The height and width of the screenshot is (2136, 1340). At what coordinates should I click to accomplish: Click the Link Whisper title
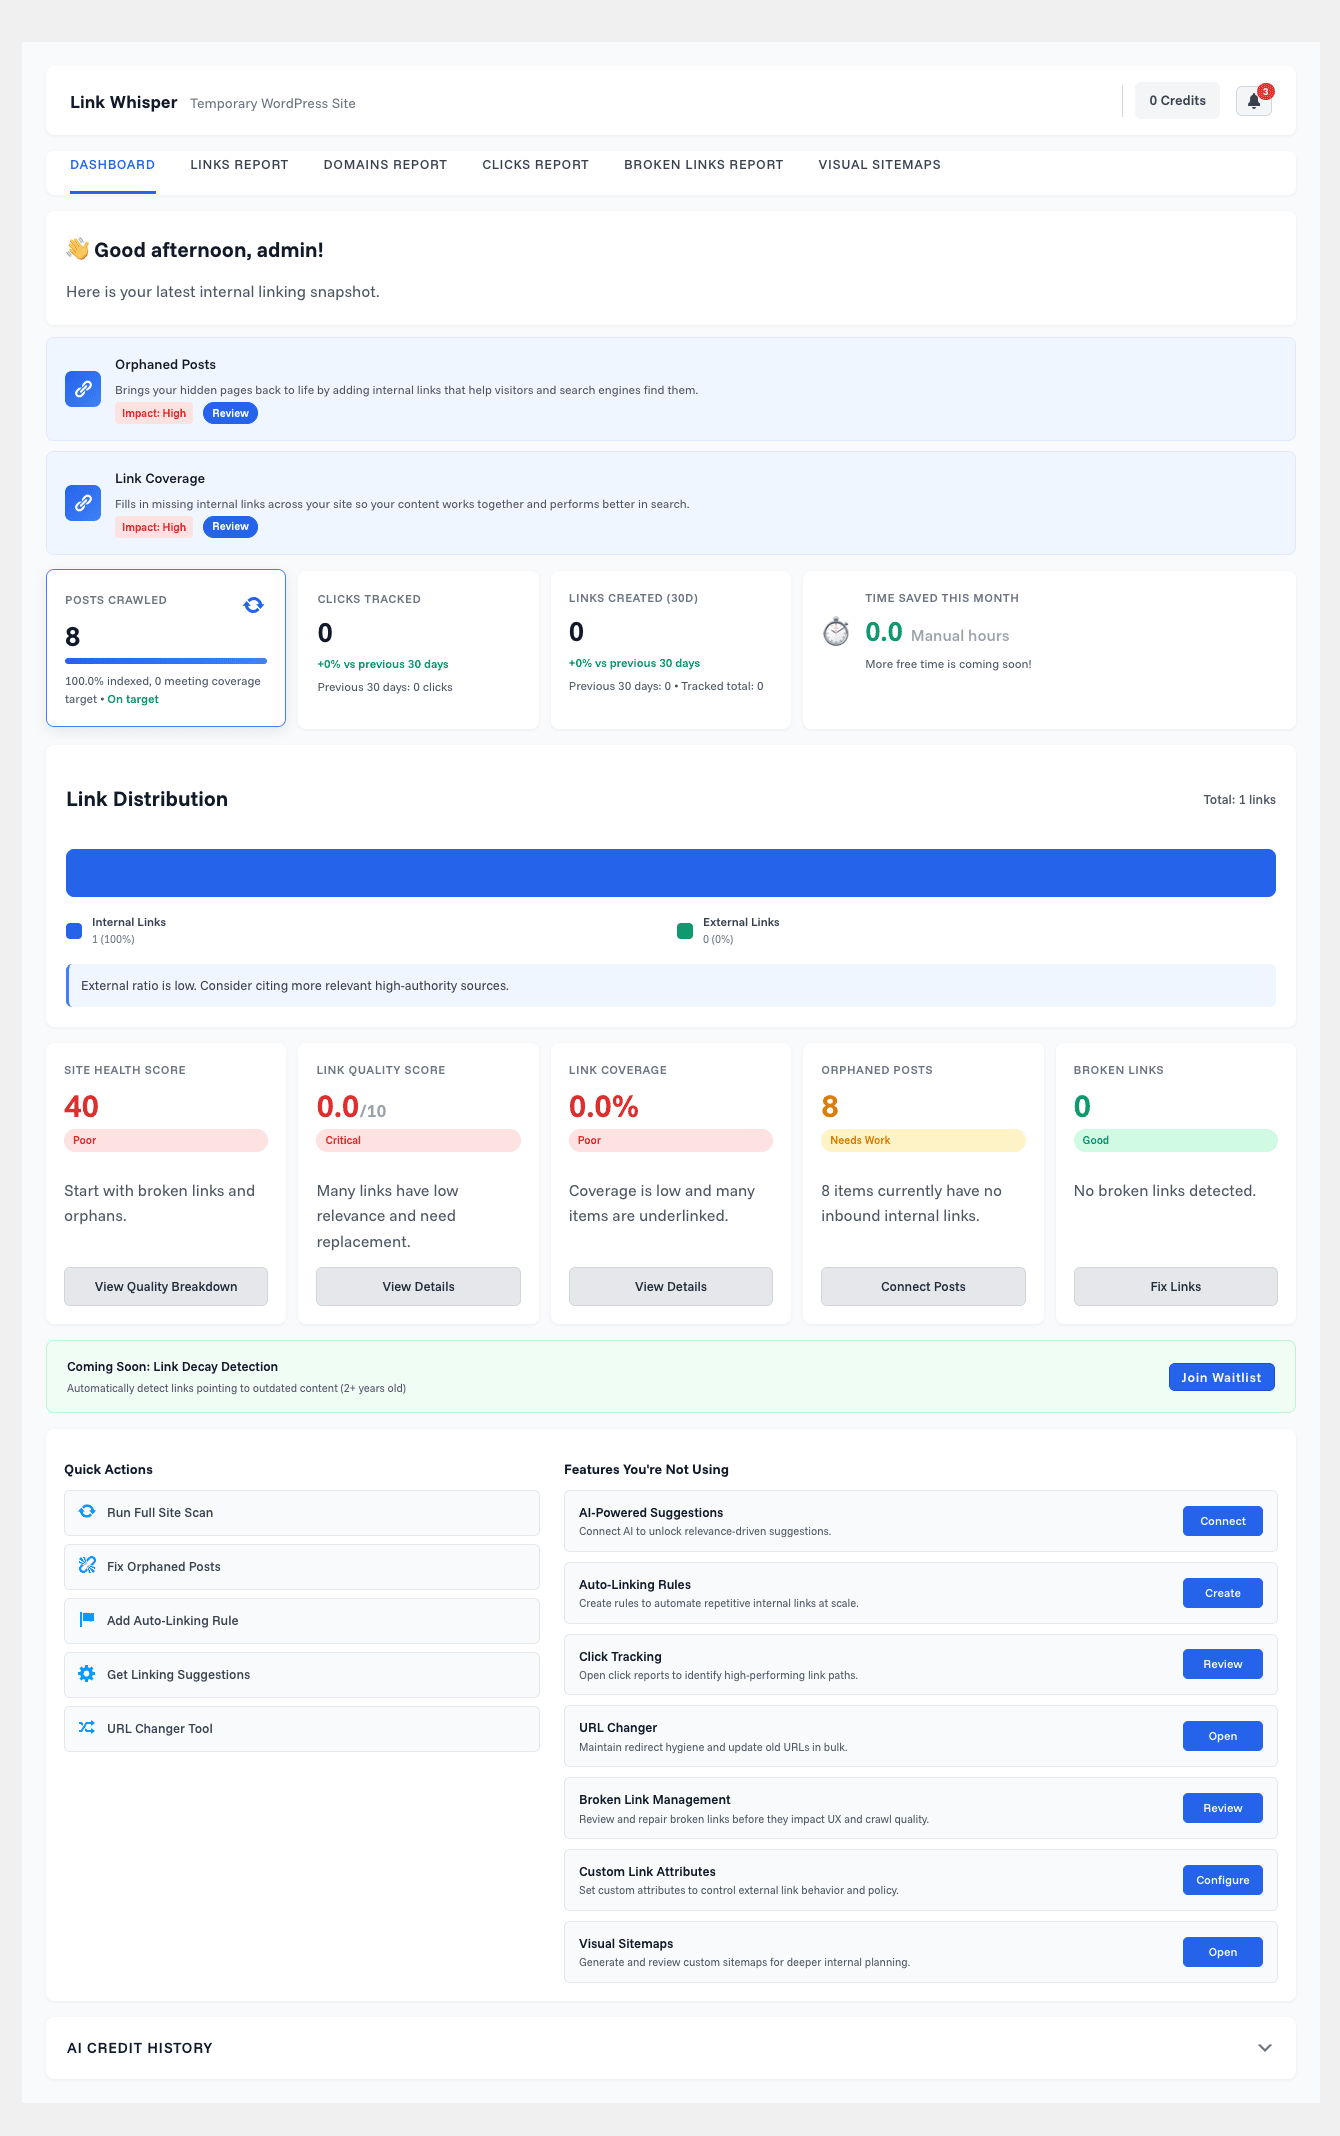[124, 102]
